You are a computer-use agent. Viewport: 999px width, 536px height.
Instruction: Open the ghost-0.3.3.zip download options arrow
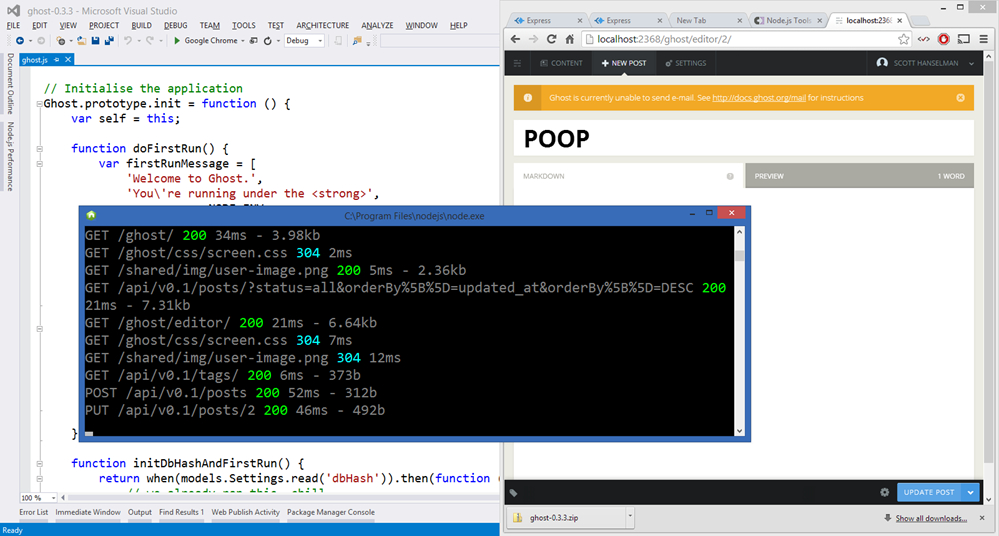click(629, 516)
